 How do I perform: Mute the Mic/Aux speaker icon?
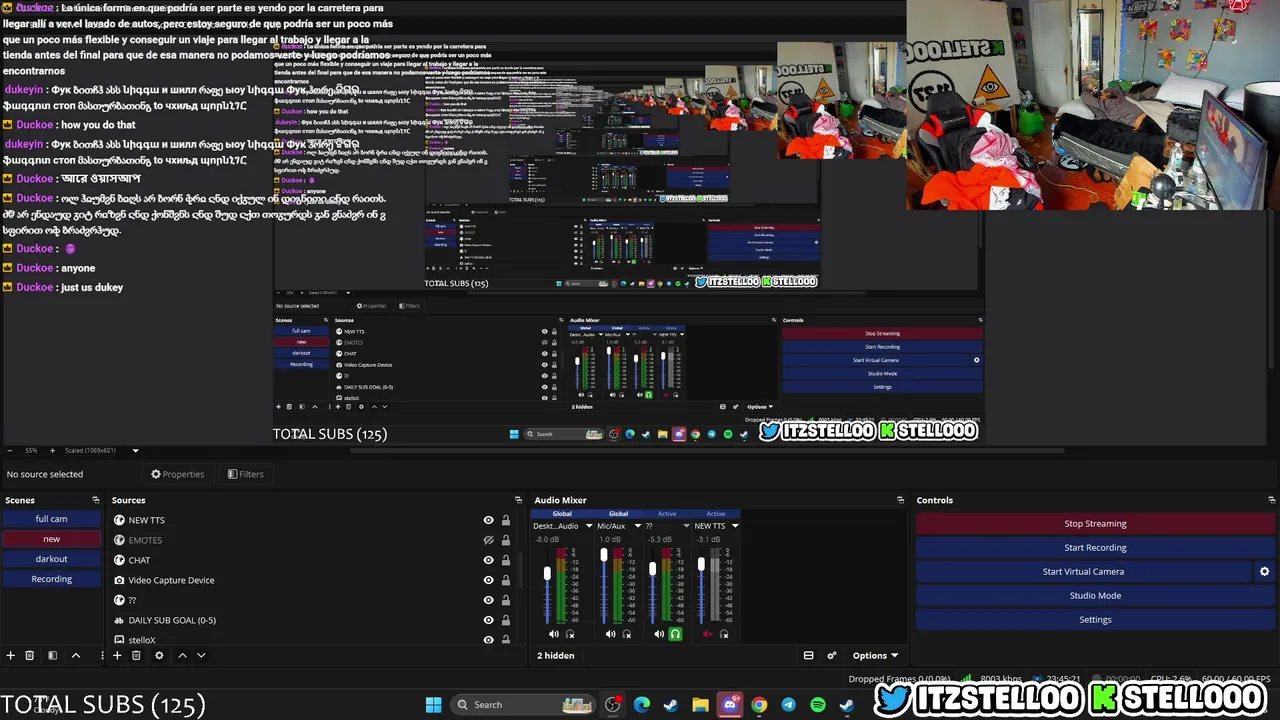(x=610, y=634)
